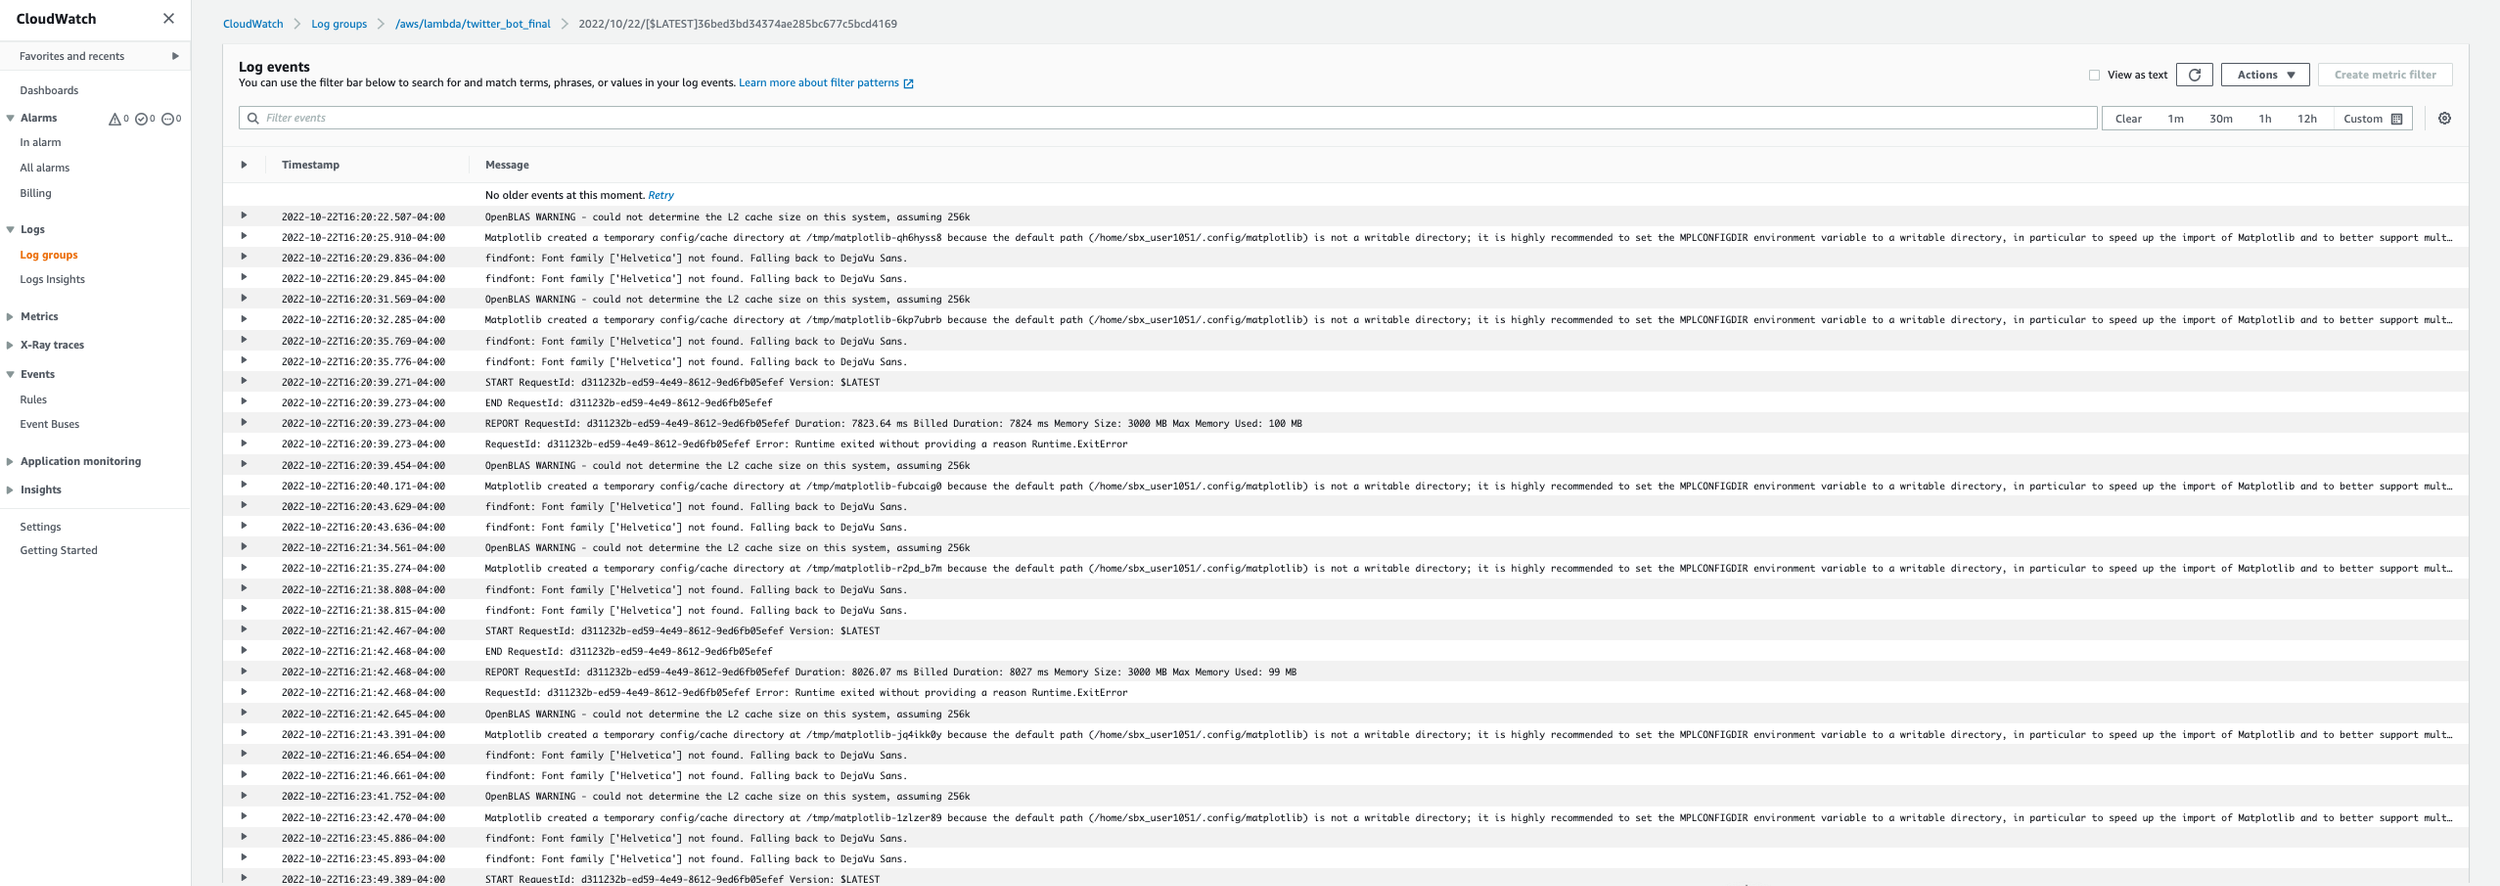Expand the Insights section in sidebar
2500x886 pixels.
10,490
